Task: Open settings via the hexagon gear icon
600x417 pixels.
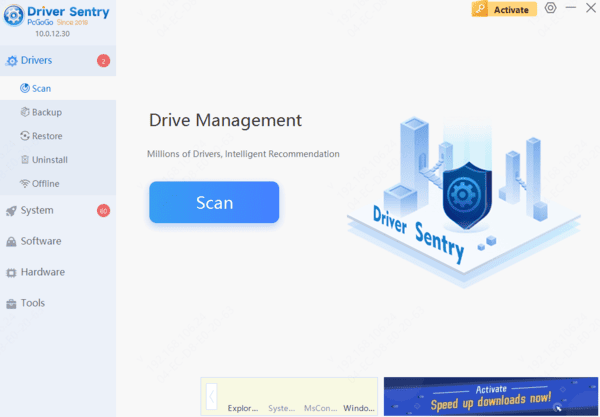Action: 550,8
